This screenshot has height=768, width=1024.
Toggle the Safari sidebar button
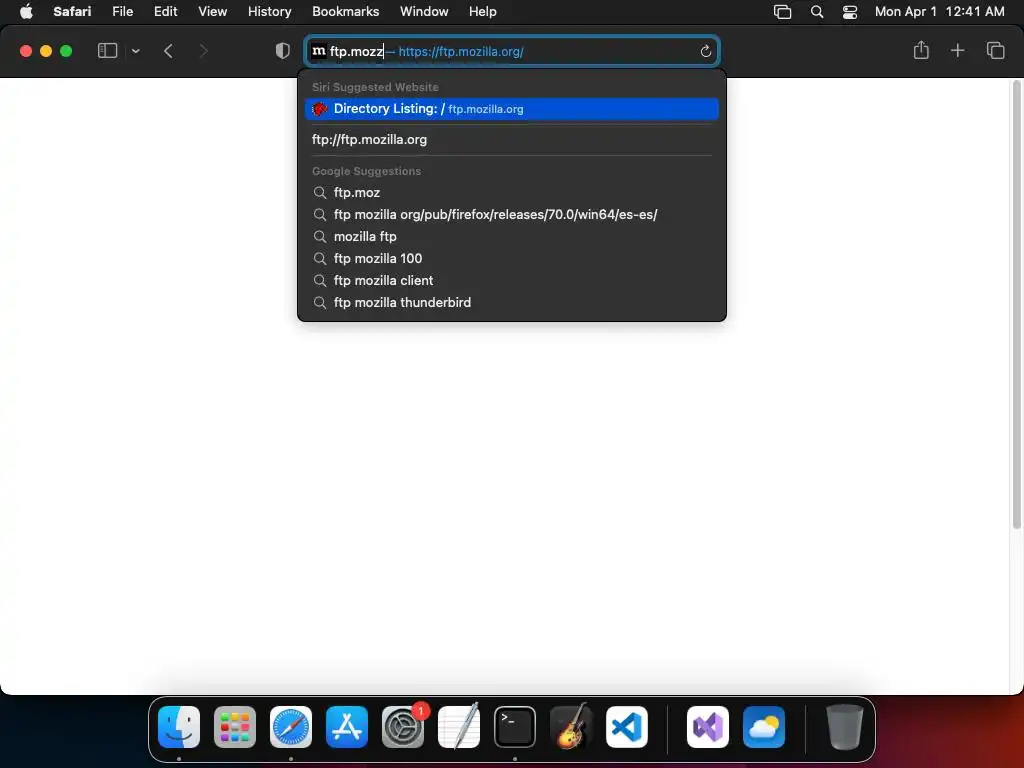click(107, 51)
